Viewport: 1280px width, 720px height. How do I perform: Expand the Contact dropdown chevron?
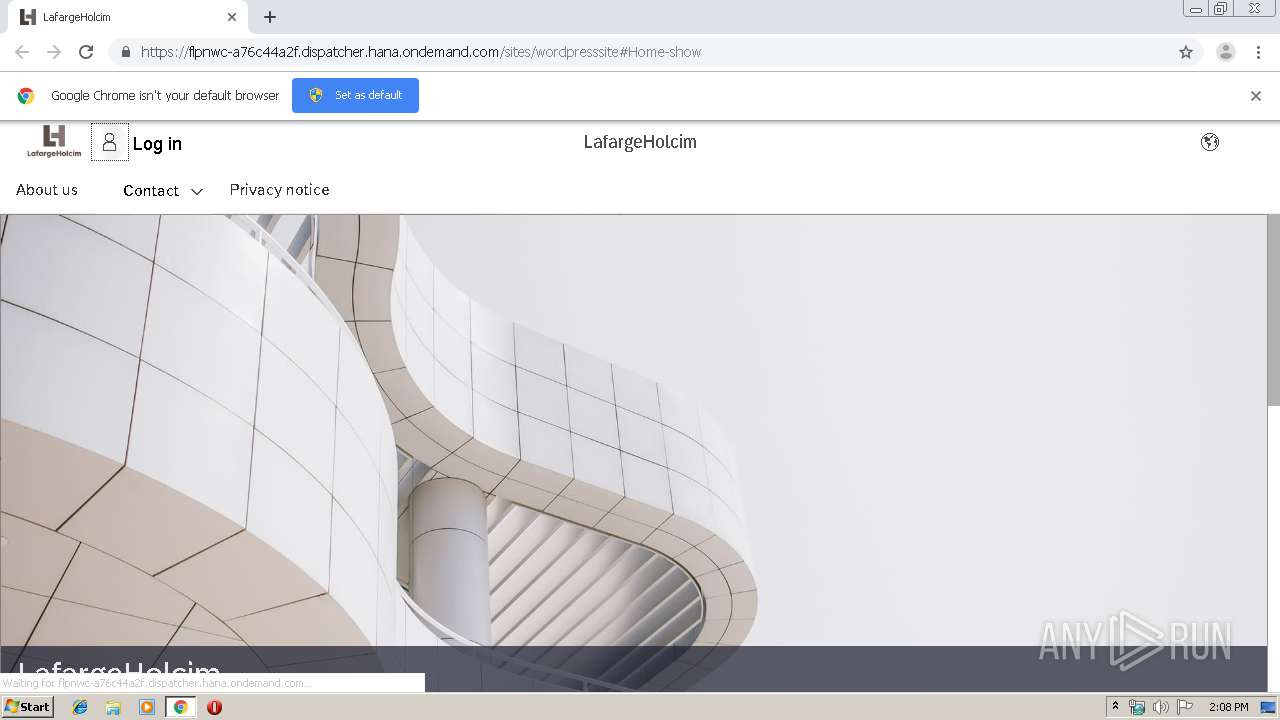point(197,192)
